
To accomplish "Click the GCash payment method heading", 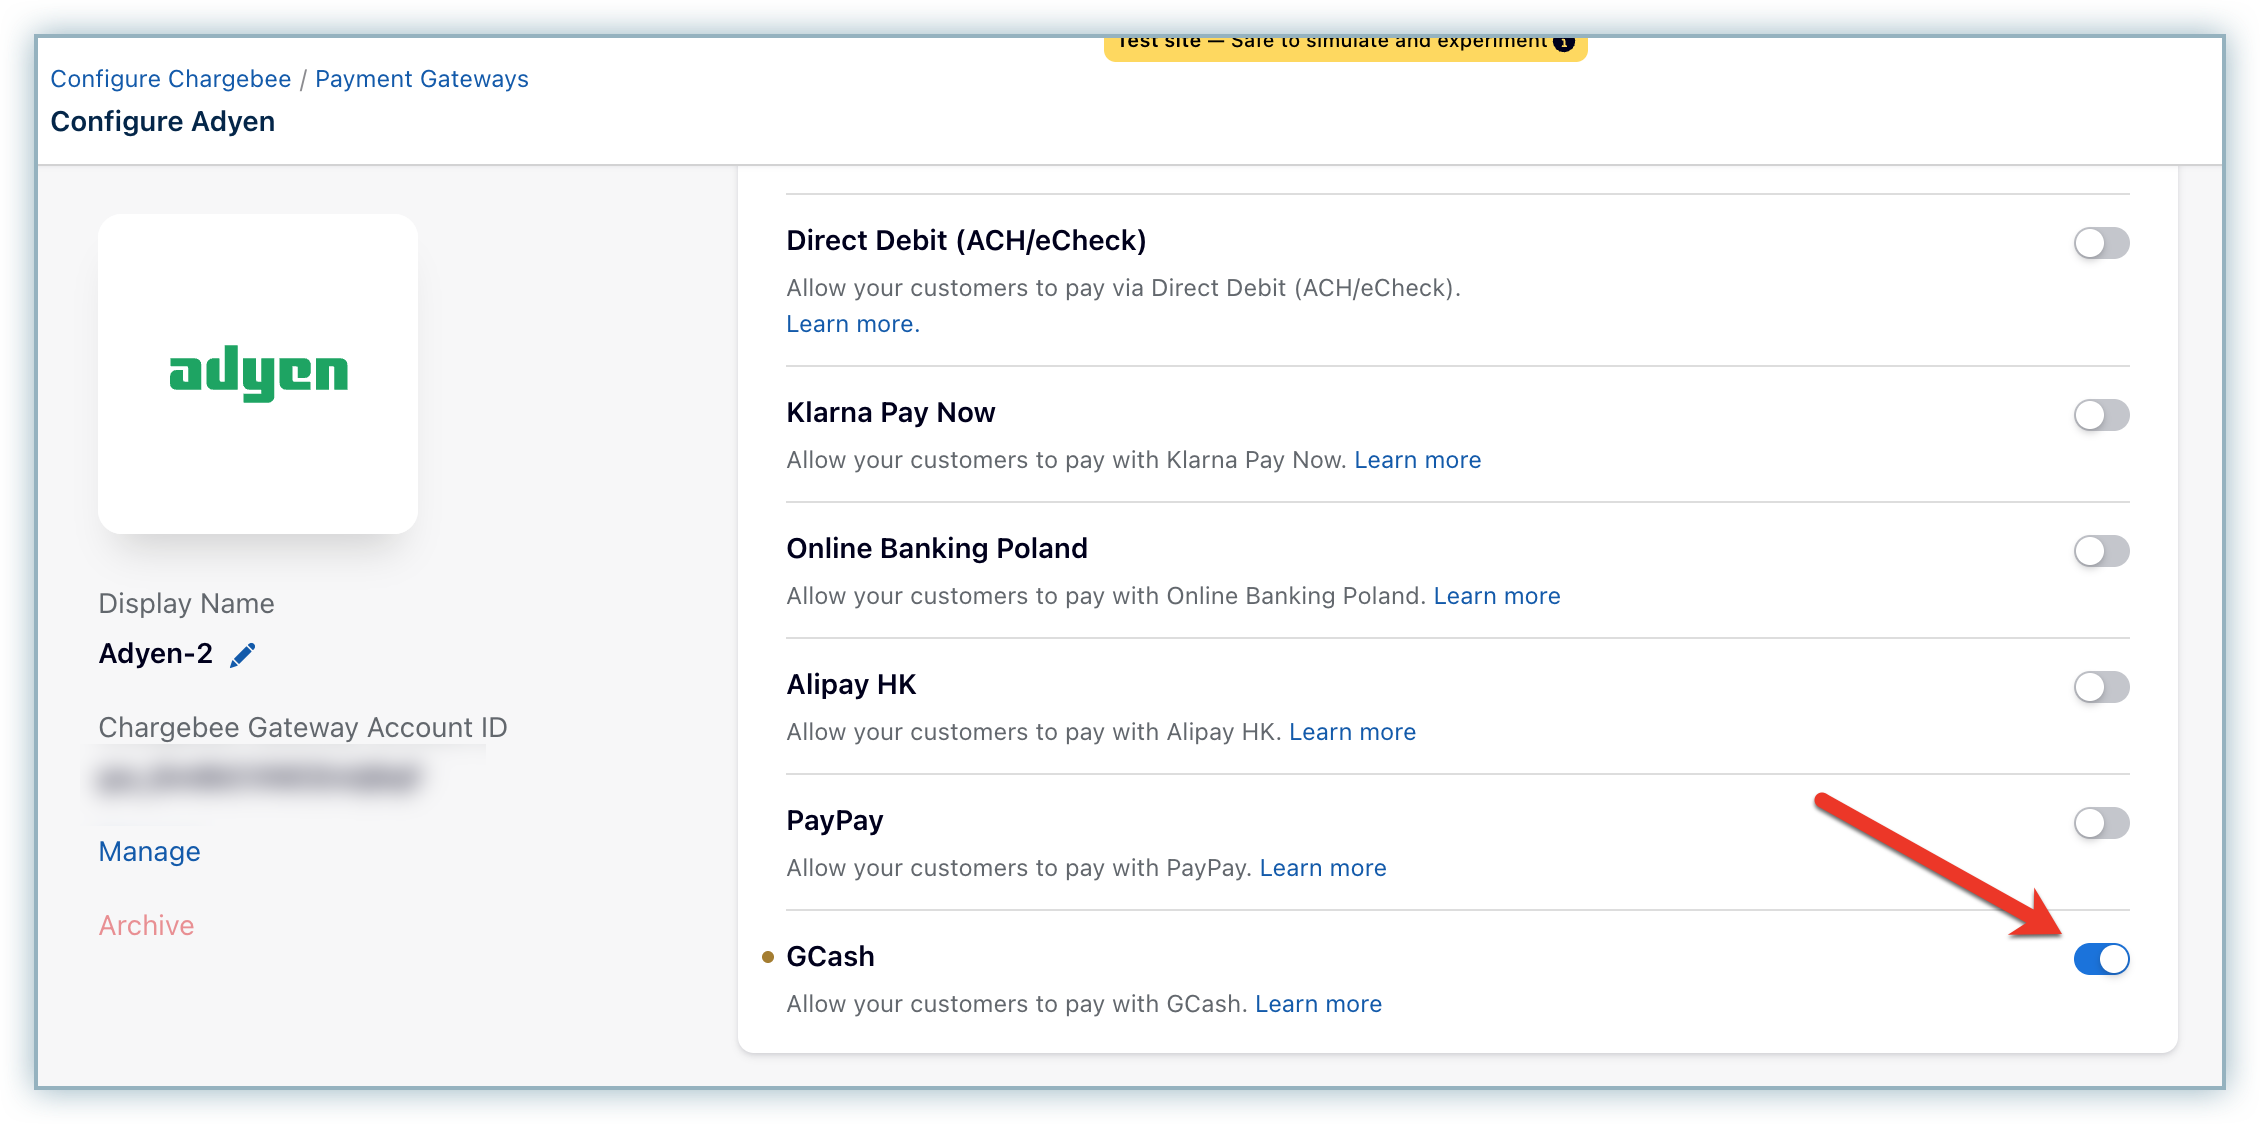I will tap(831, 957).
